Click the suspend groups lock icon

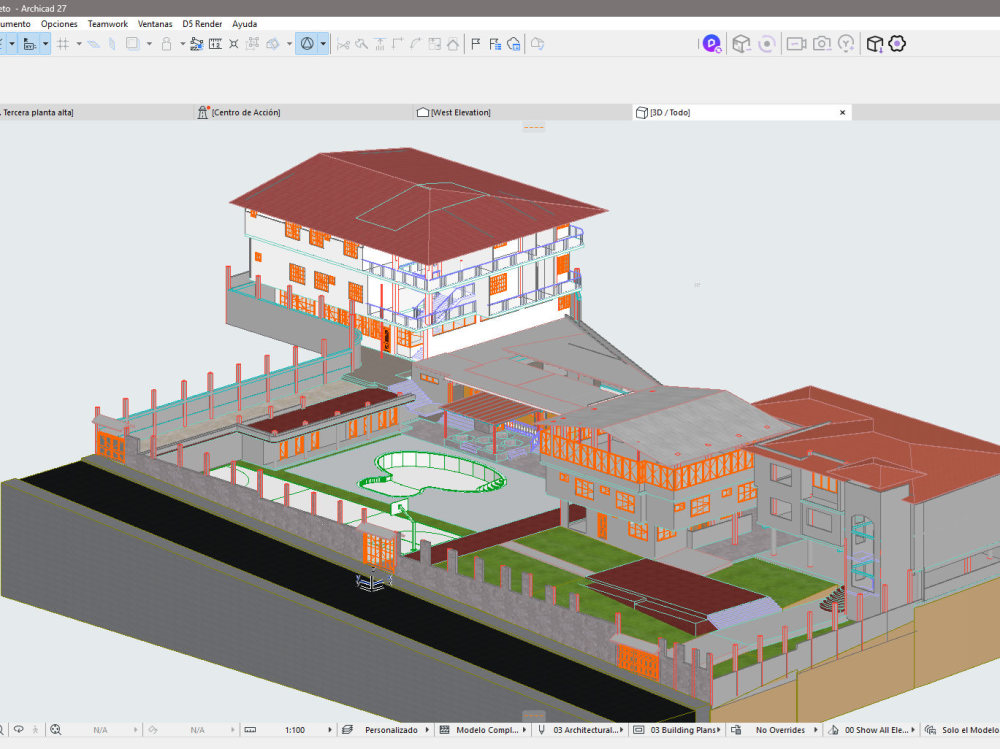click(x=166, y=44)
